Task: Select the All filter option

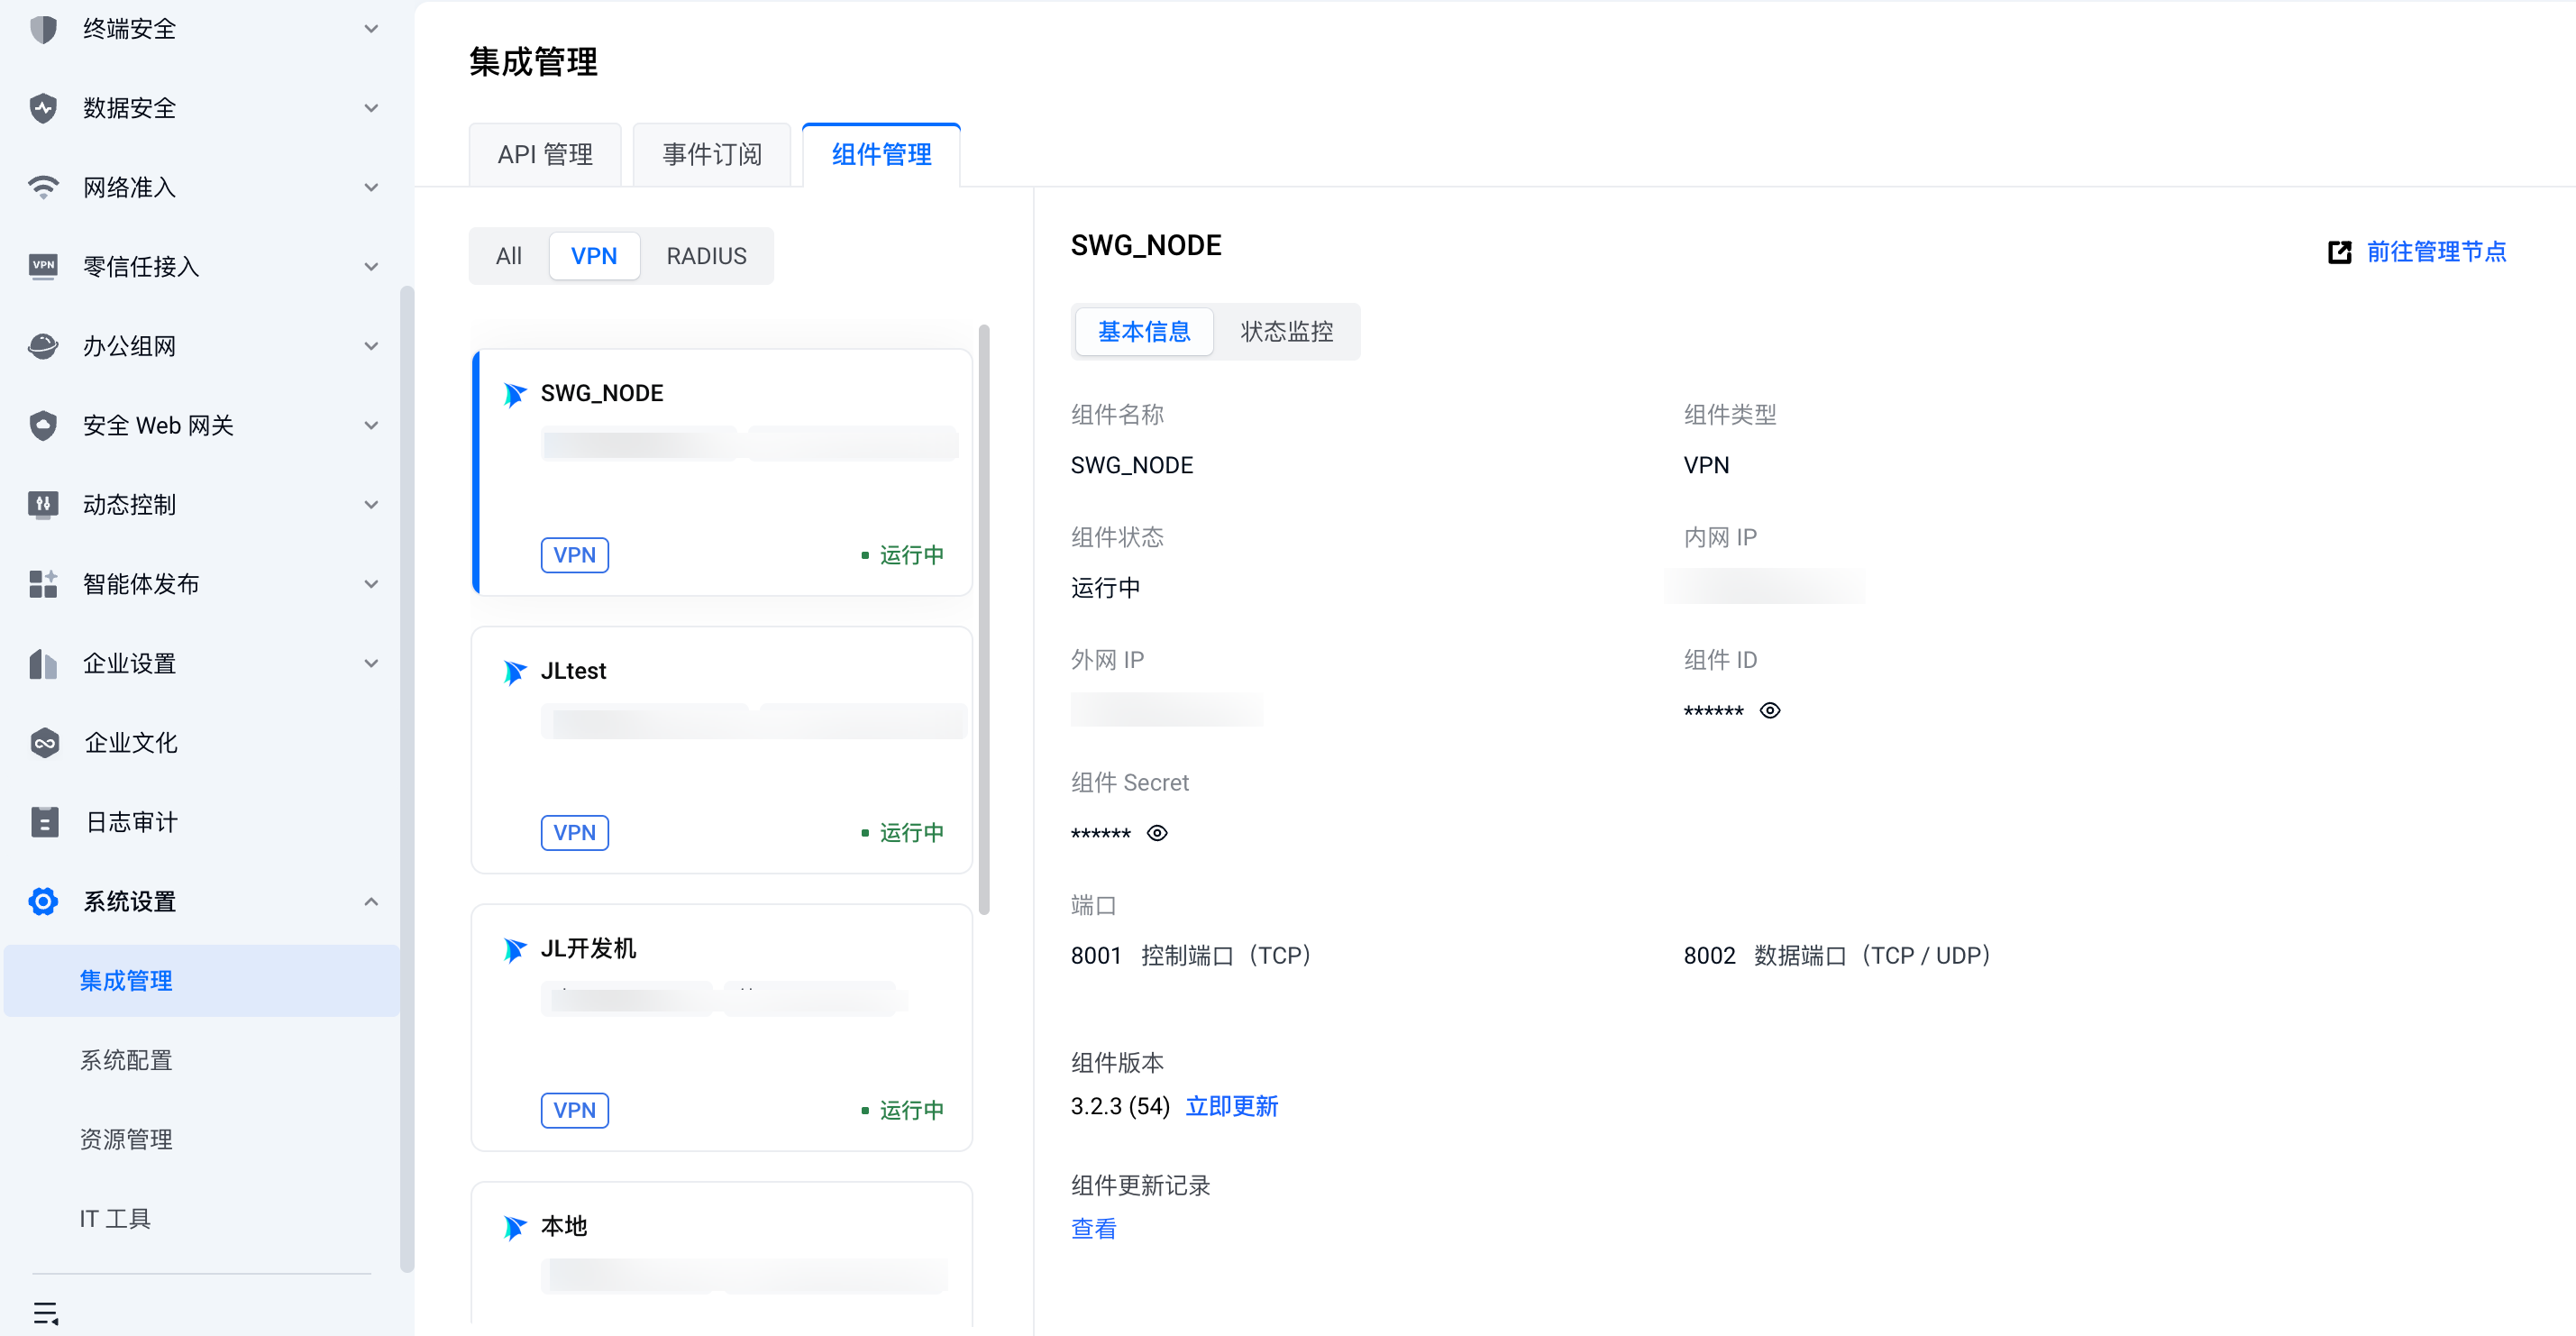Action: [509, 256]
